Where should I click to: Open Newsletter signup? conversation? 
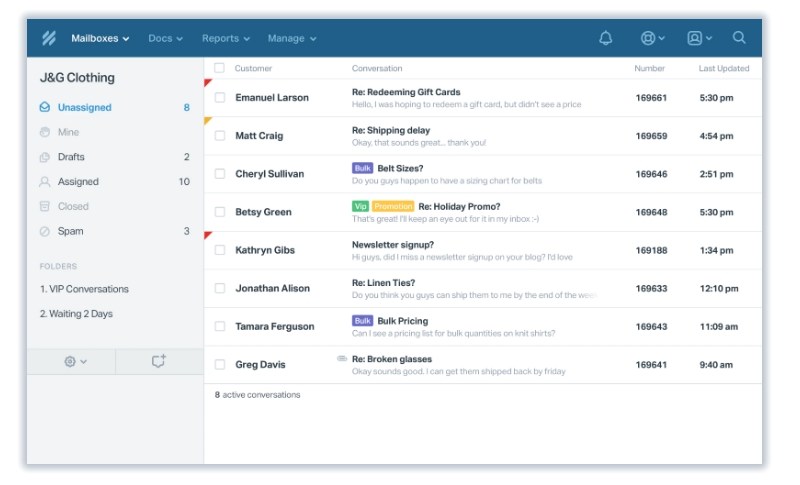click(x=392, y=244)
